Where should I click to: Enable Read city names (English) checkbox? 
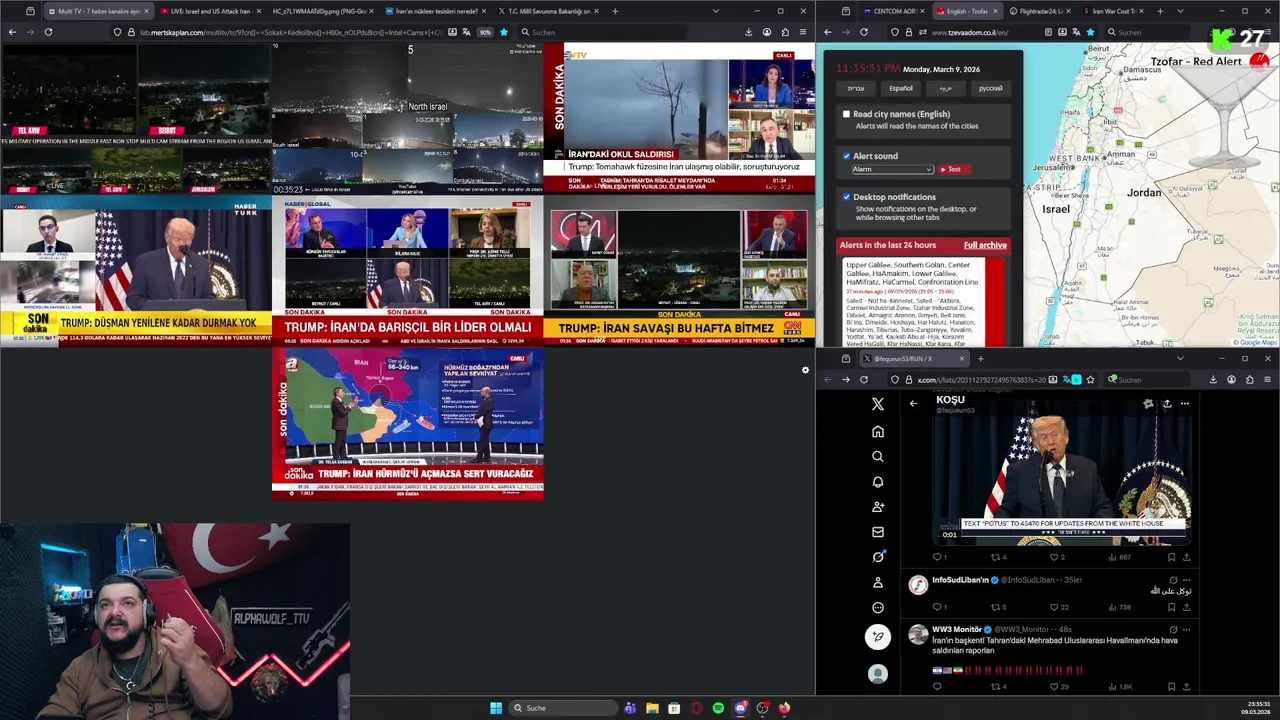(x=846, y=114)
